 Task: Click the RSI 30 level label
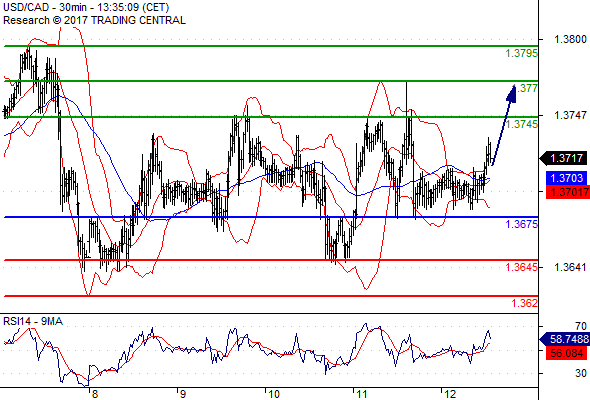pos(581,373)
